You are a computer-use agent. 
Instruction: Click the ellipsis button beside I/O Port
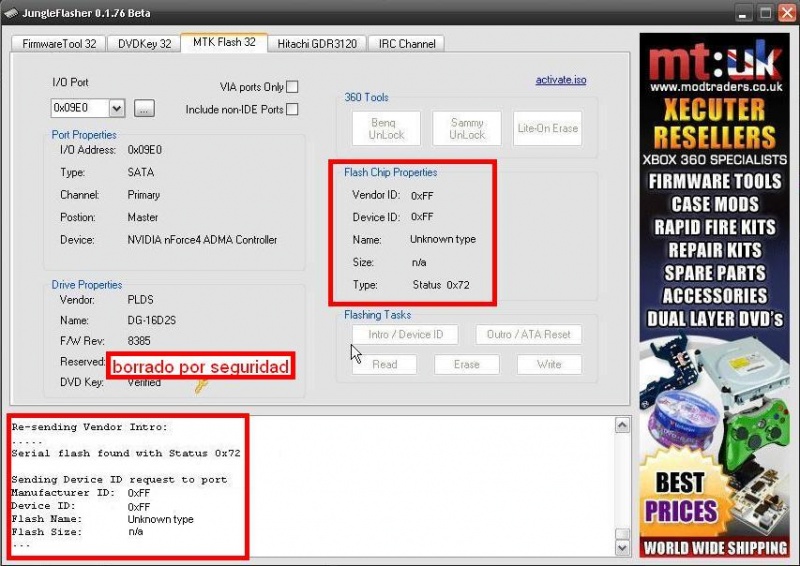(x=144, y=108)
